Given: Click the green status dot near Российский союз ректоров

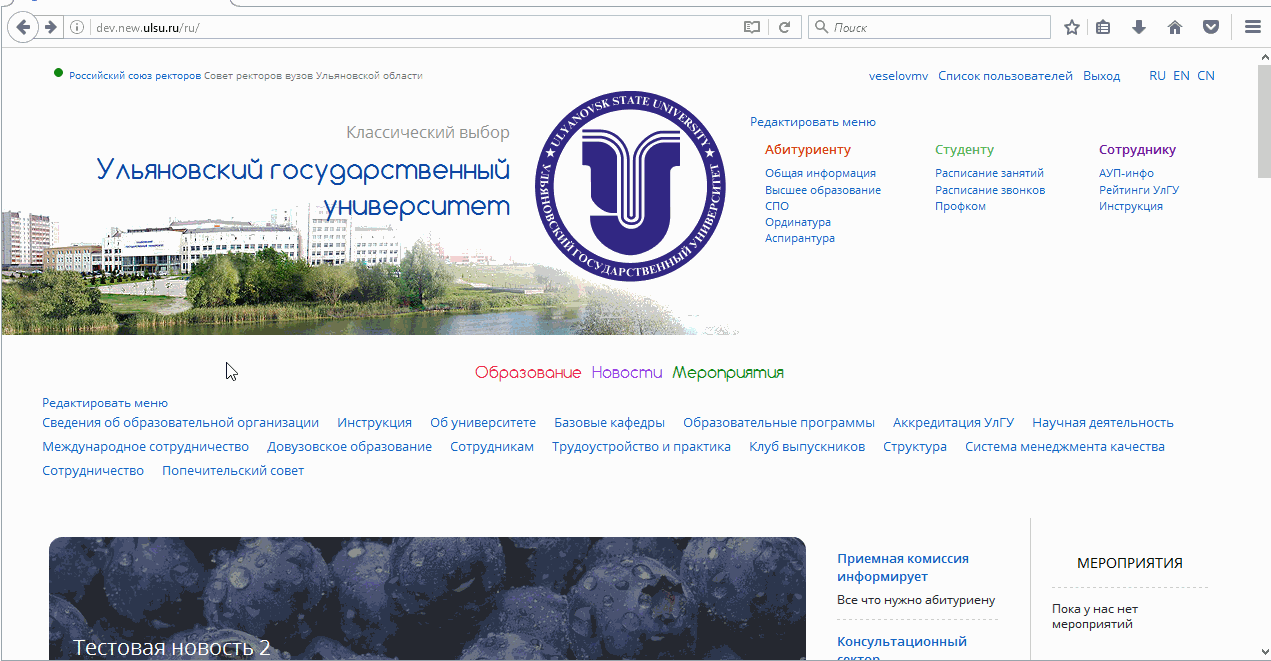Looking at the screenshot, I should click(x=59, y=73).
